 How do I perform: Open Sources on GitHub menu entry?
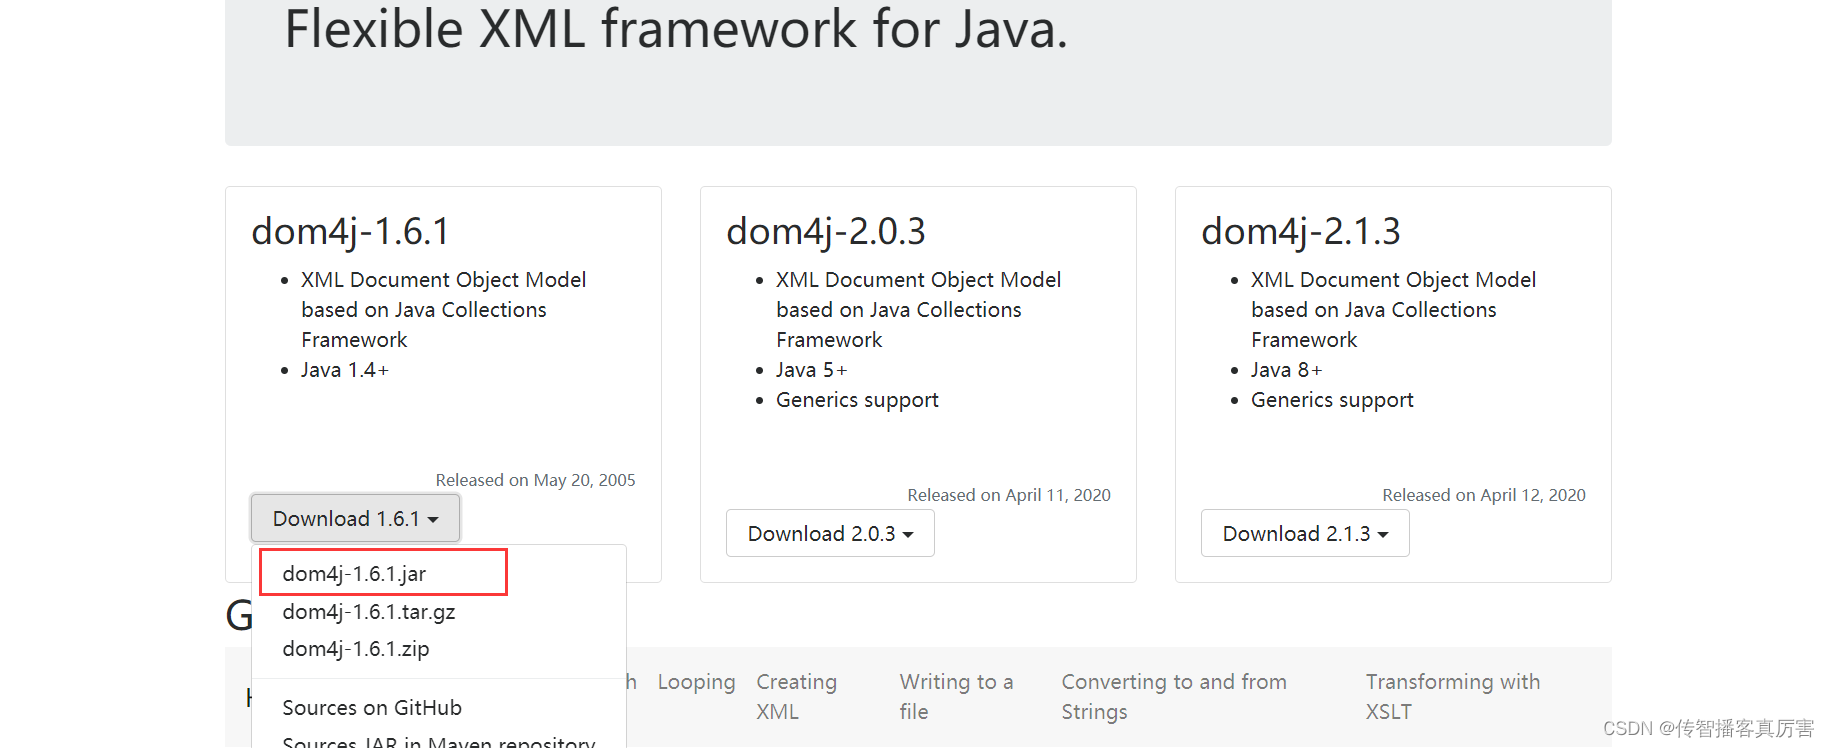tap(439, 707)
